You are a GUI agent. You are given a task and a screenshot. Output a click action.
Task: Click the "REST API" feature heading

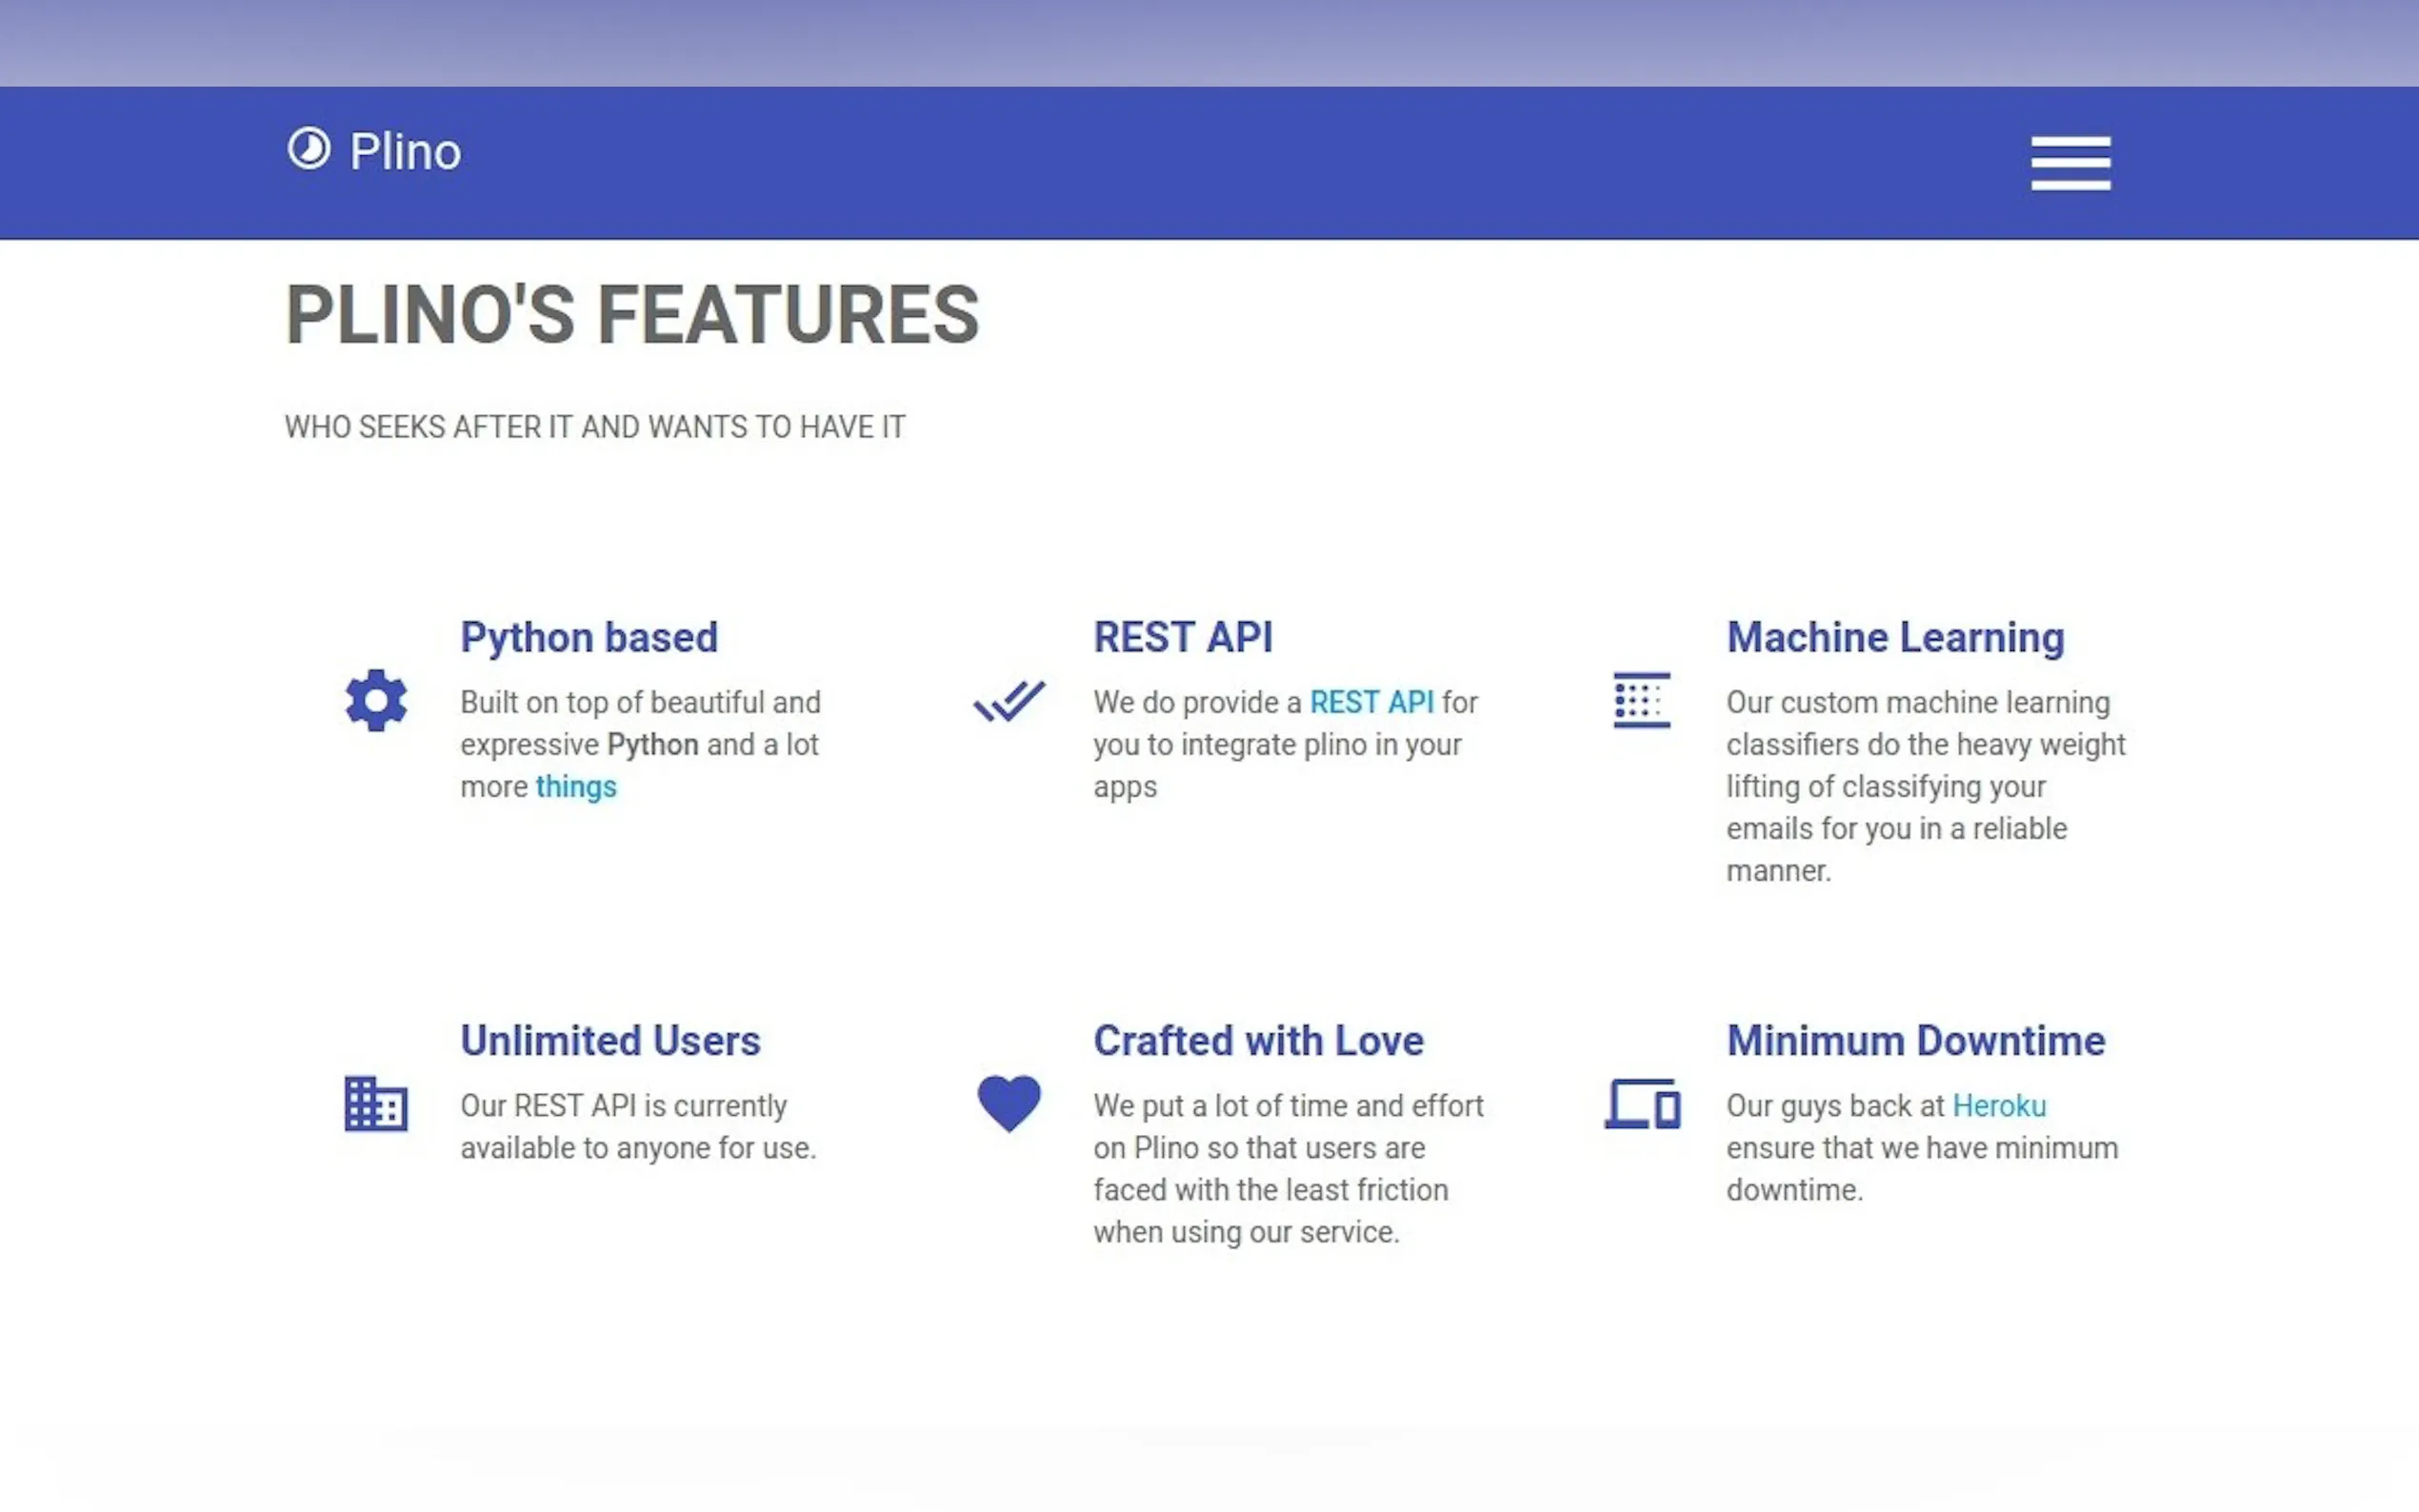(1183, 638)
